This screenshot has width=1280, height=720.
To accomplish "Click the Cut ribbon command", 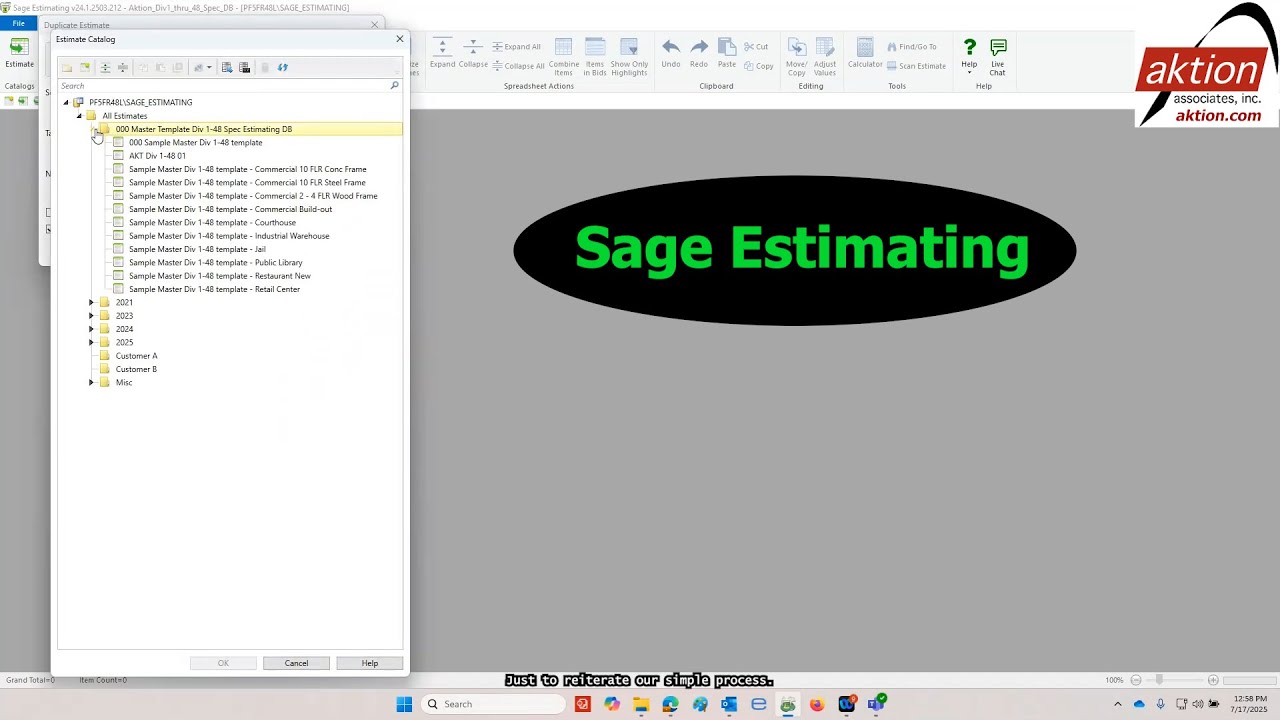I will pos(756,47).
